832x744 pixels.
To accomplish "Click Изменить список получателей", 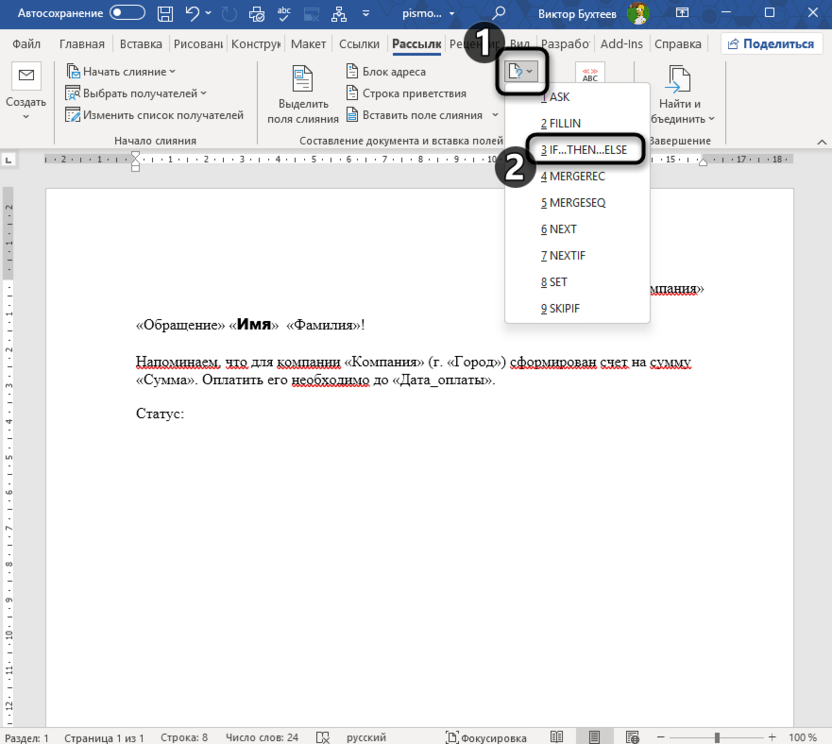I will [x=154, y=115].
